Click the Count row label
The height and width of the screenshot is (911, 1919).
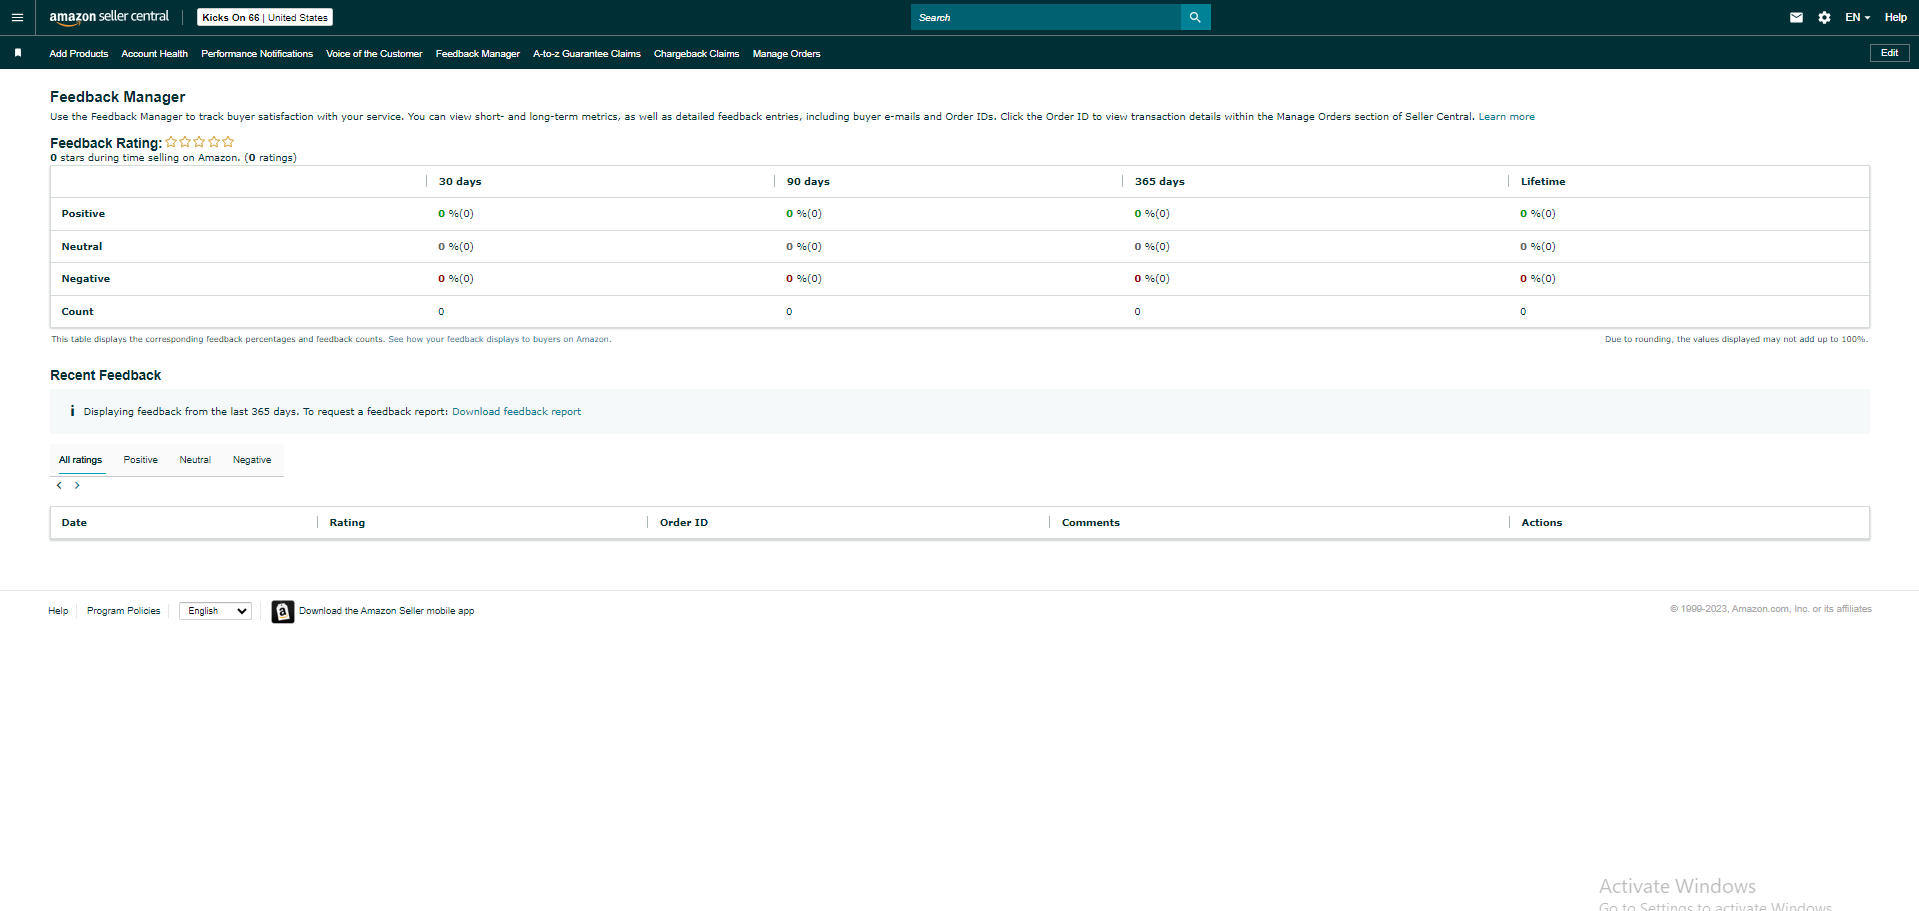point(77,312)
